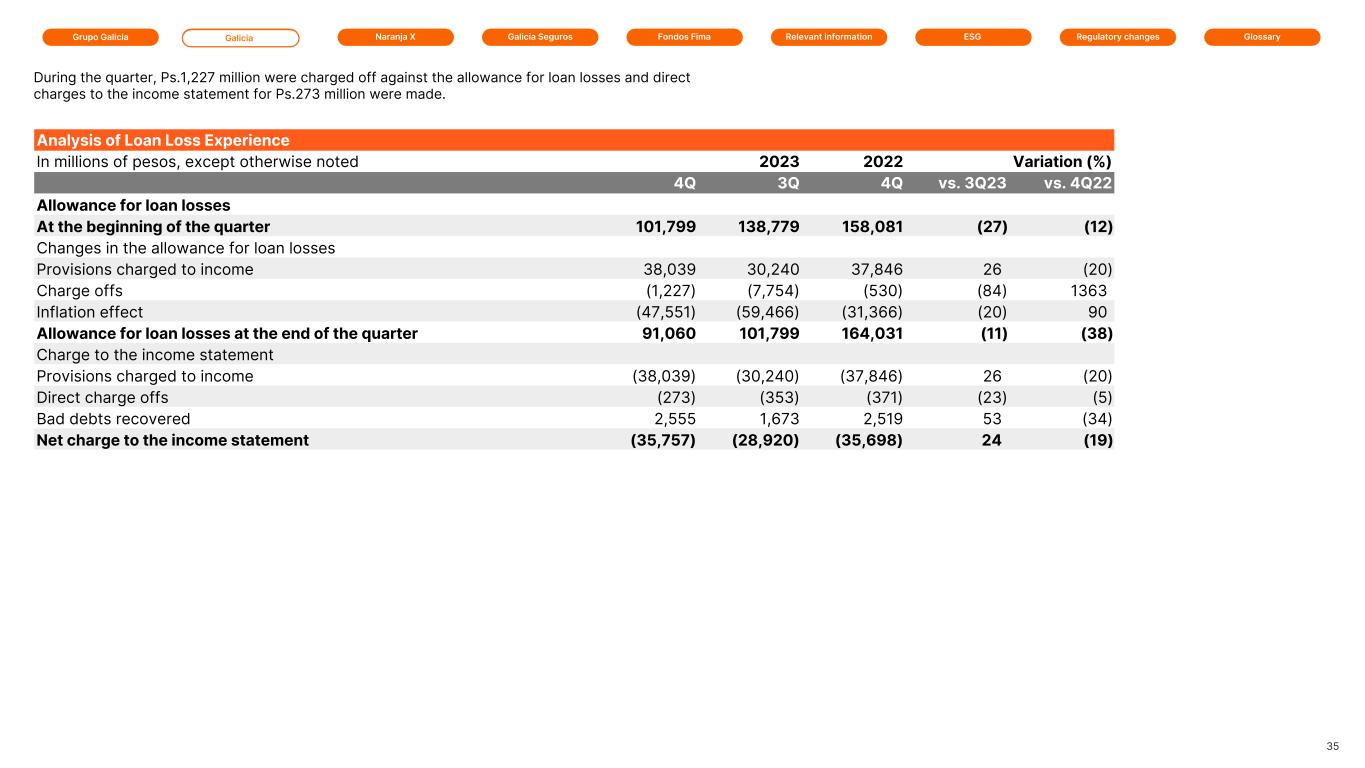Image resolution: width=1365 pixels, height=768 pixels.
Task: Open the Regulatory changes tab
Action: click(x=1117, y=37)
